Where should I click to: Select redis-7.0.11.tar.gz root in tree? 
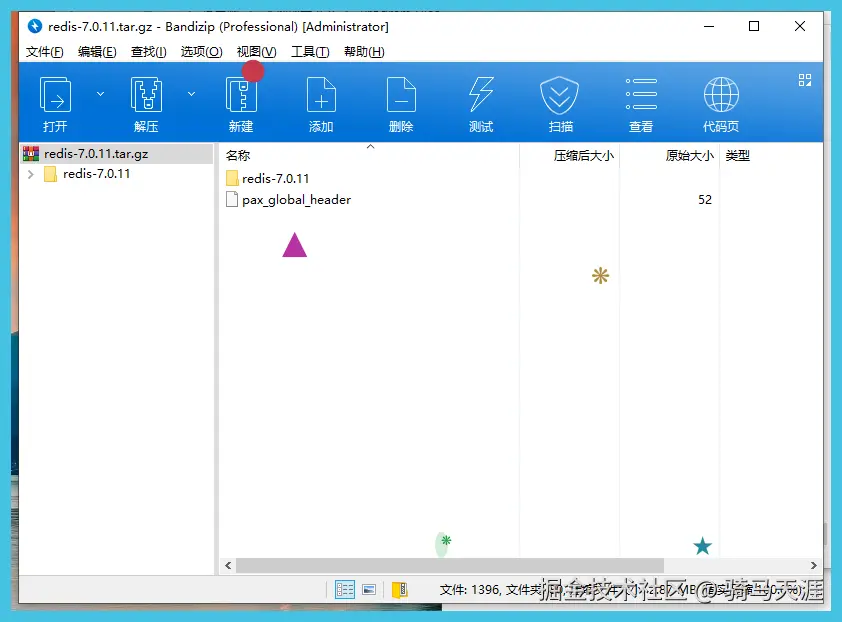117,154
